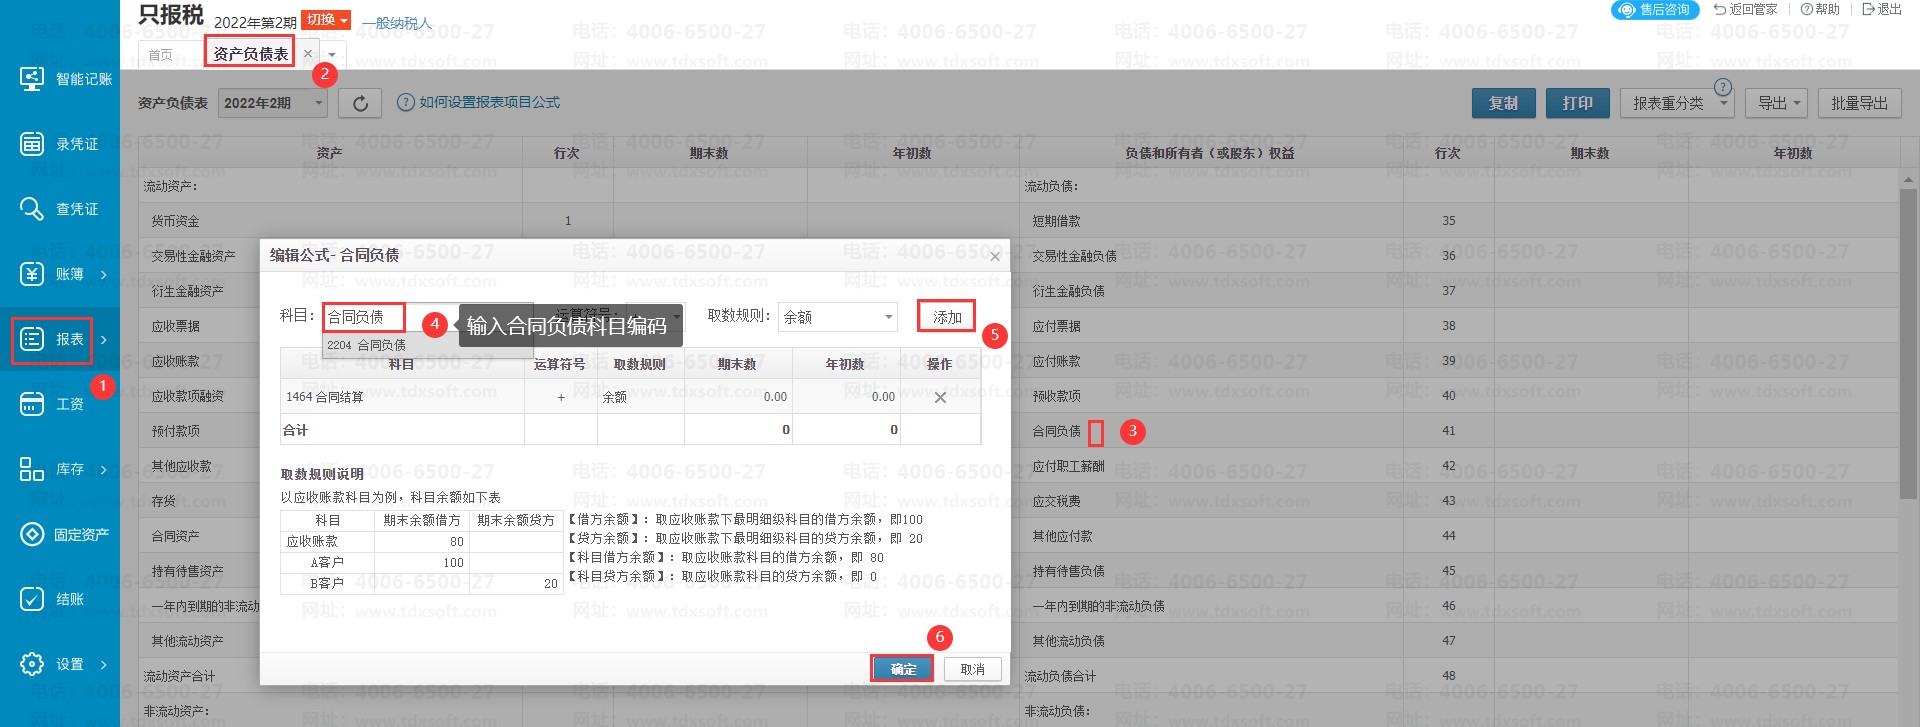This screenshot has height=727, width=1920.
Task: Click the 科目 input field
Action: click(x=364, y=317)
